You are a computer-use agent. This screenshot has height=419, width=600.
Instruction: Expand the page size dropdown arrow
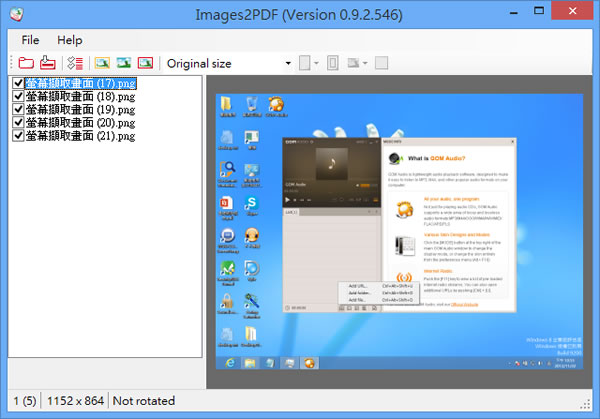tap(317, 63)
